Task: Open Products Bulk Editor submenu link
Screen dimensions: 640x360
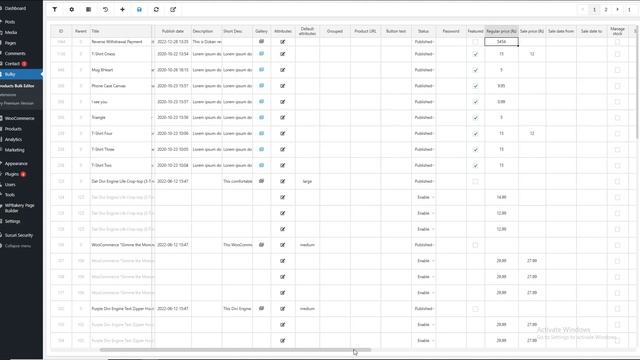Action: [x=17, y=86]
